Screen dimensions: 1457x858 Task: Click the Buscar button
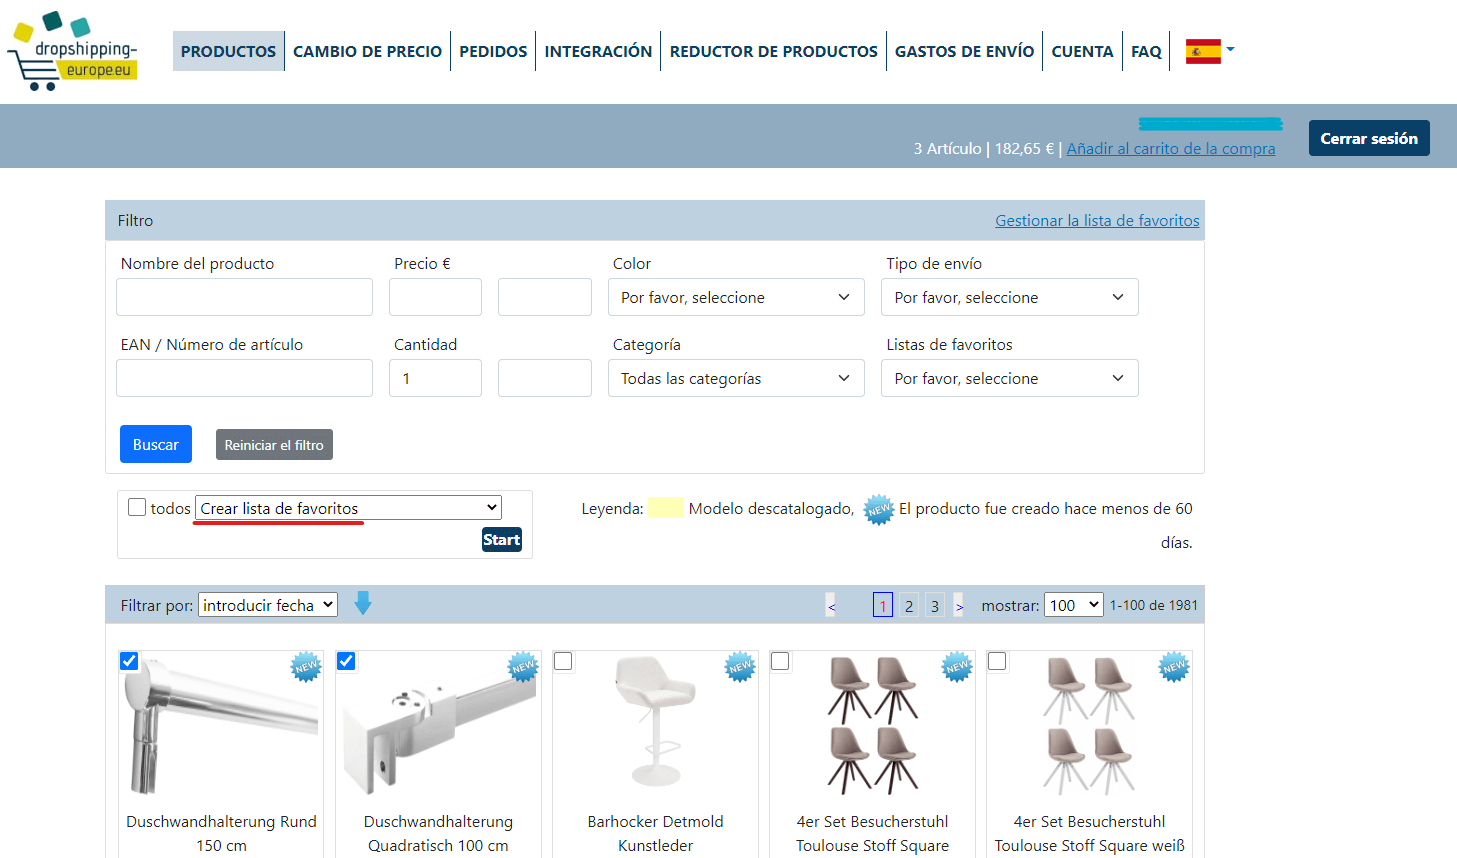coord(156,444)
